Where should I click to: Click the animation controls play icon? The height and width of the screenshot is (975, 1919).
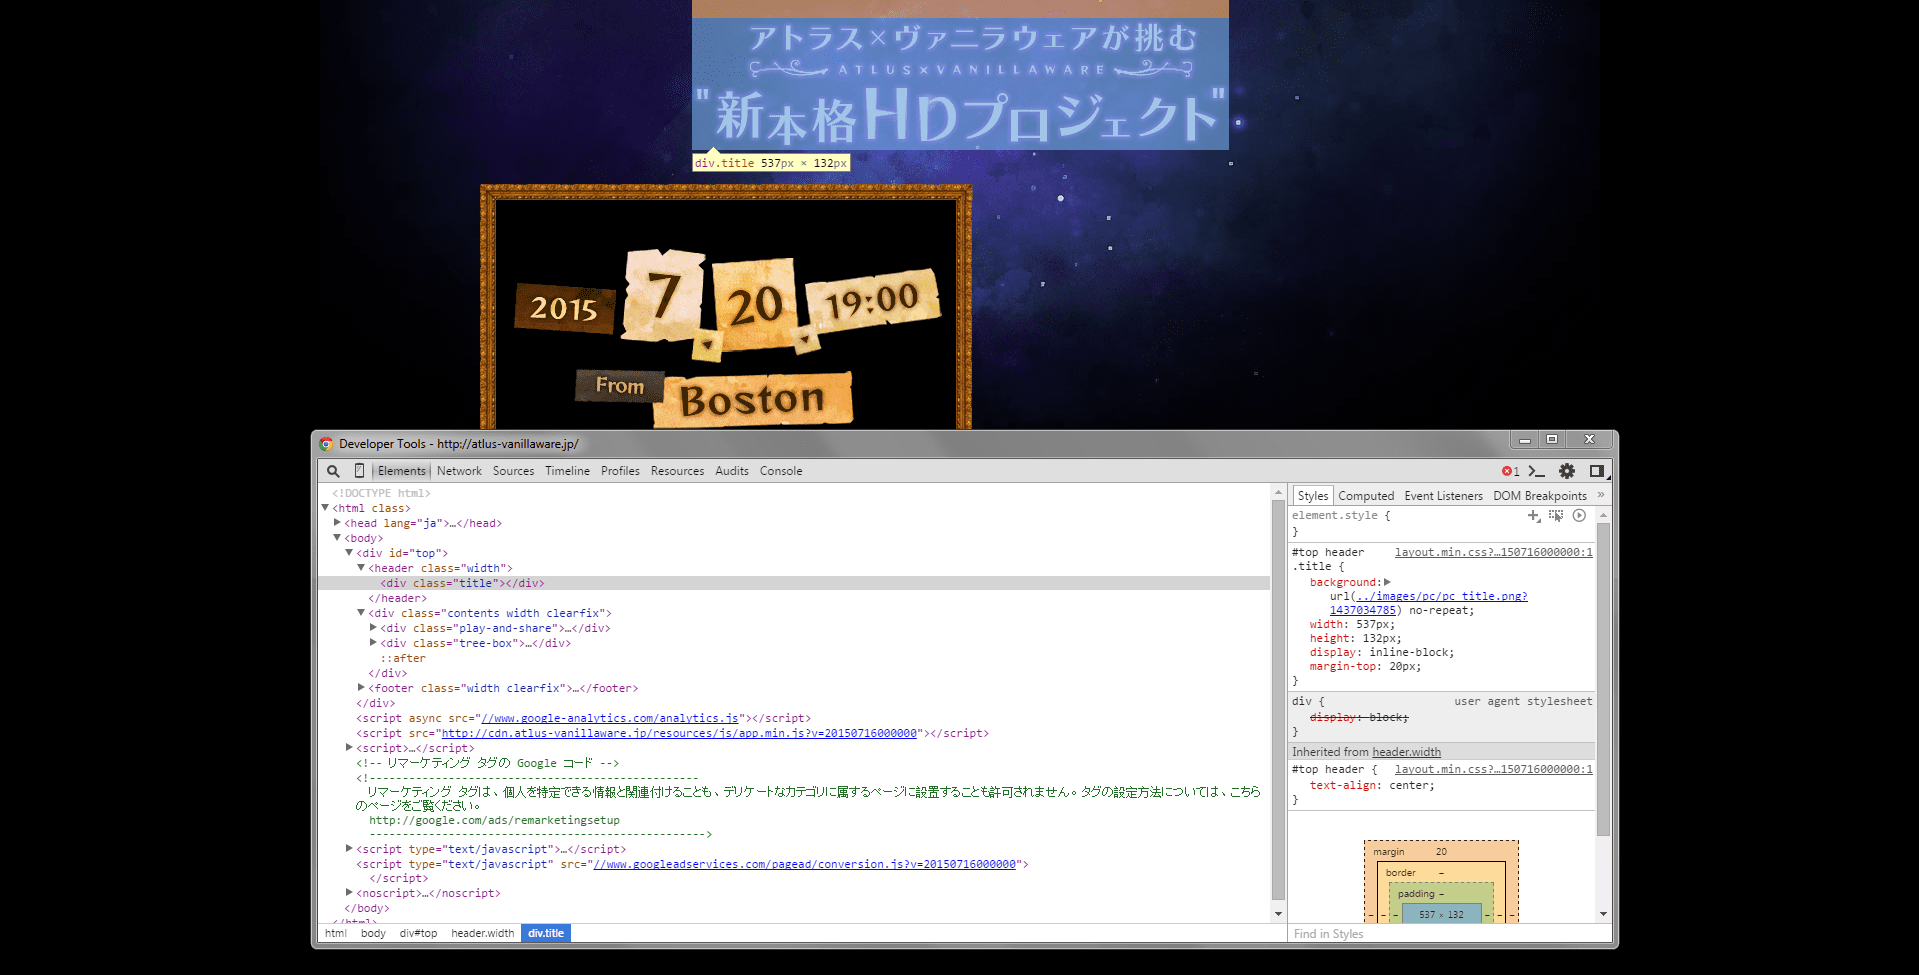tap(1579, 516)
